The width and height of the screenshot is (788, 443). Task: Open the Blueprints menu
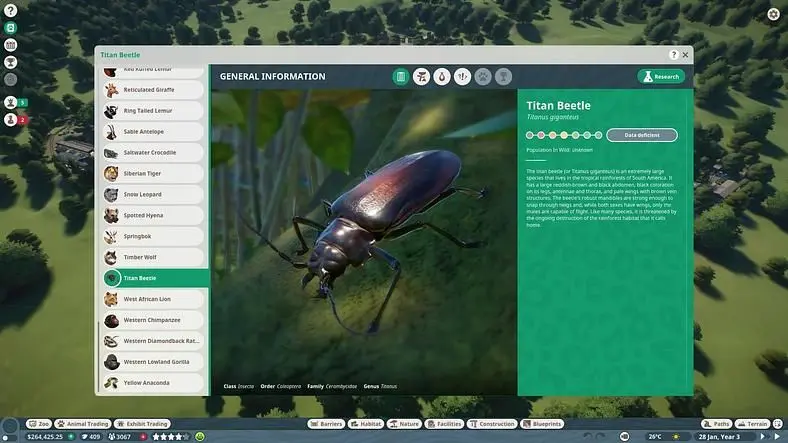(x=542, y=424)
